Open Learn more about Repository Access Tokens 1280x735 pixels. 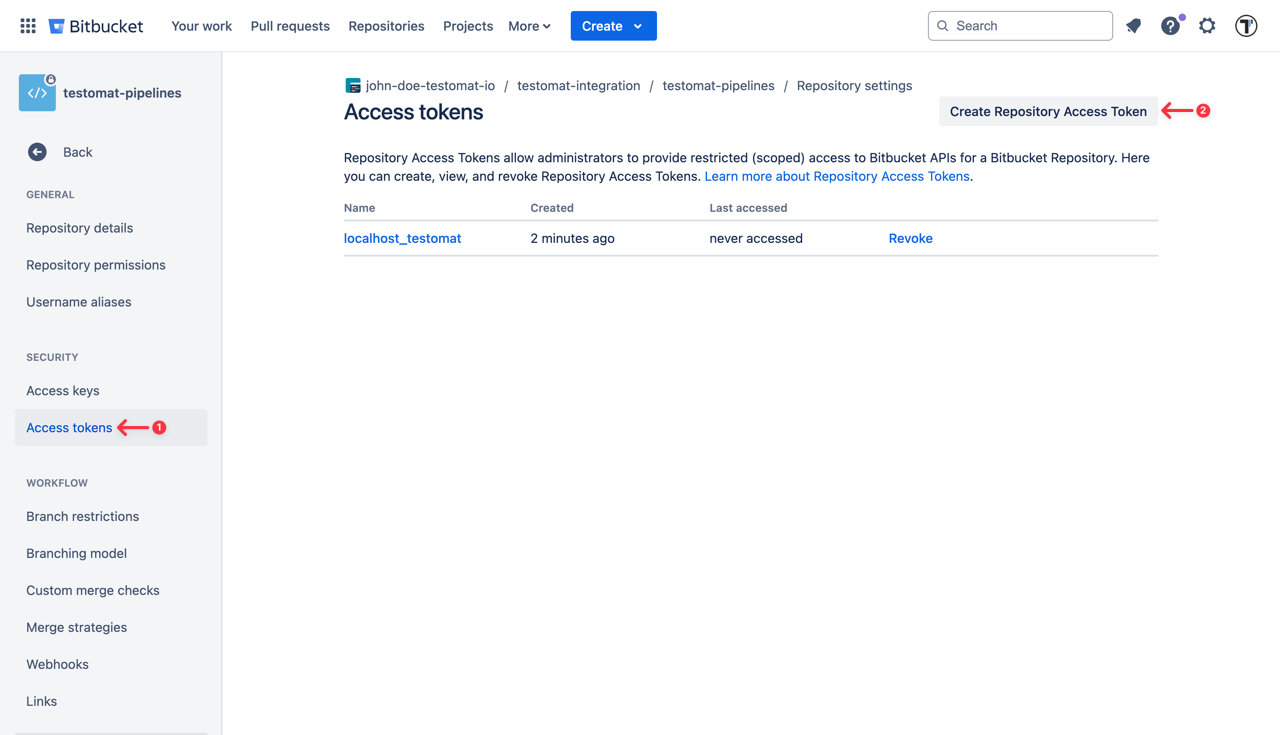(837, 176)
